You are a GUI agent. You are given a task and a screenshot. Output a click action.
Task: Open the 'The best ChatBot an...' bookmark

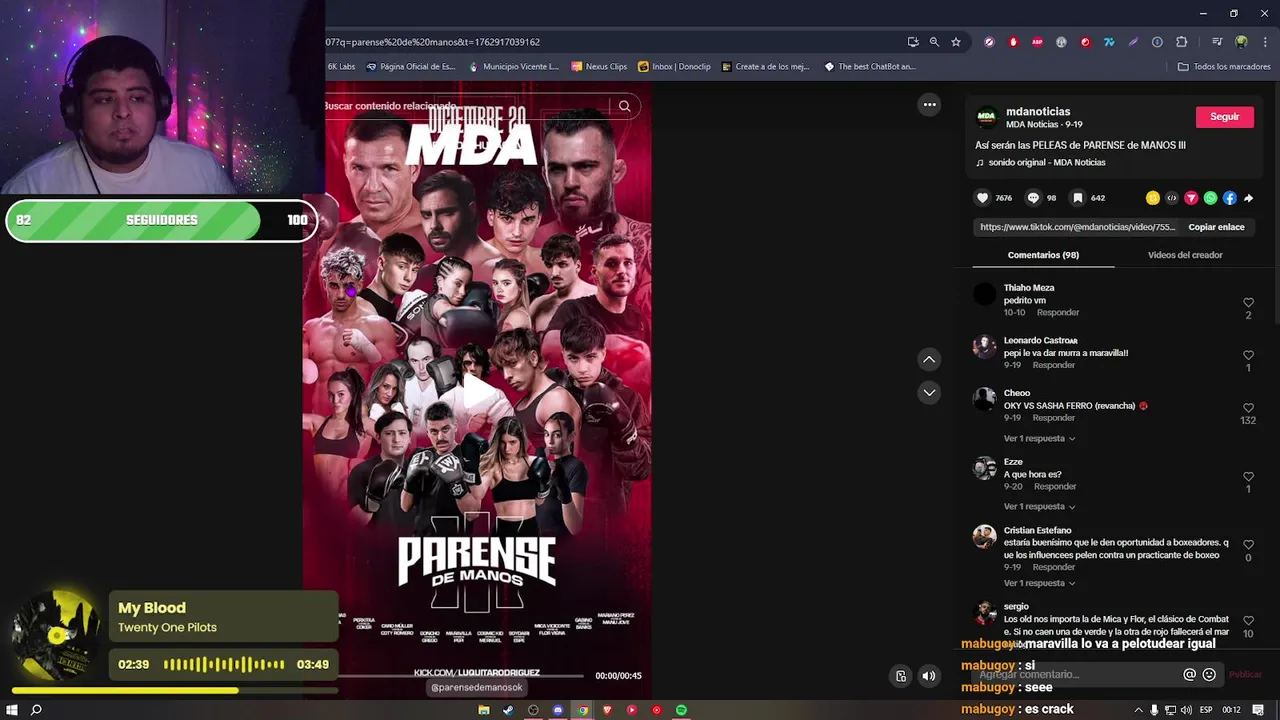pyautogui.click(x=869, y=67)
